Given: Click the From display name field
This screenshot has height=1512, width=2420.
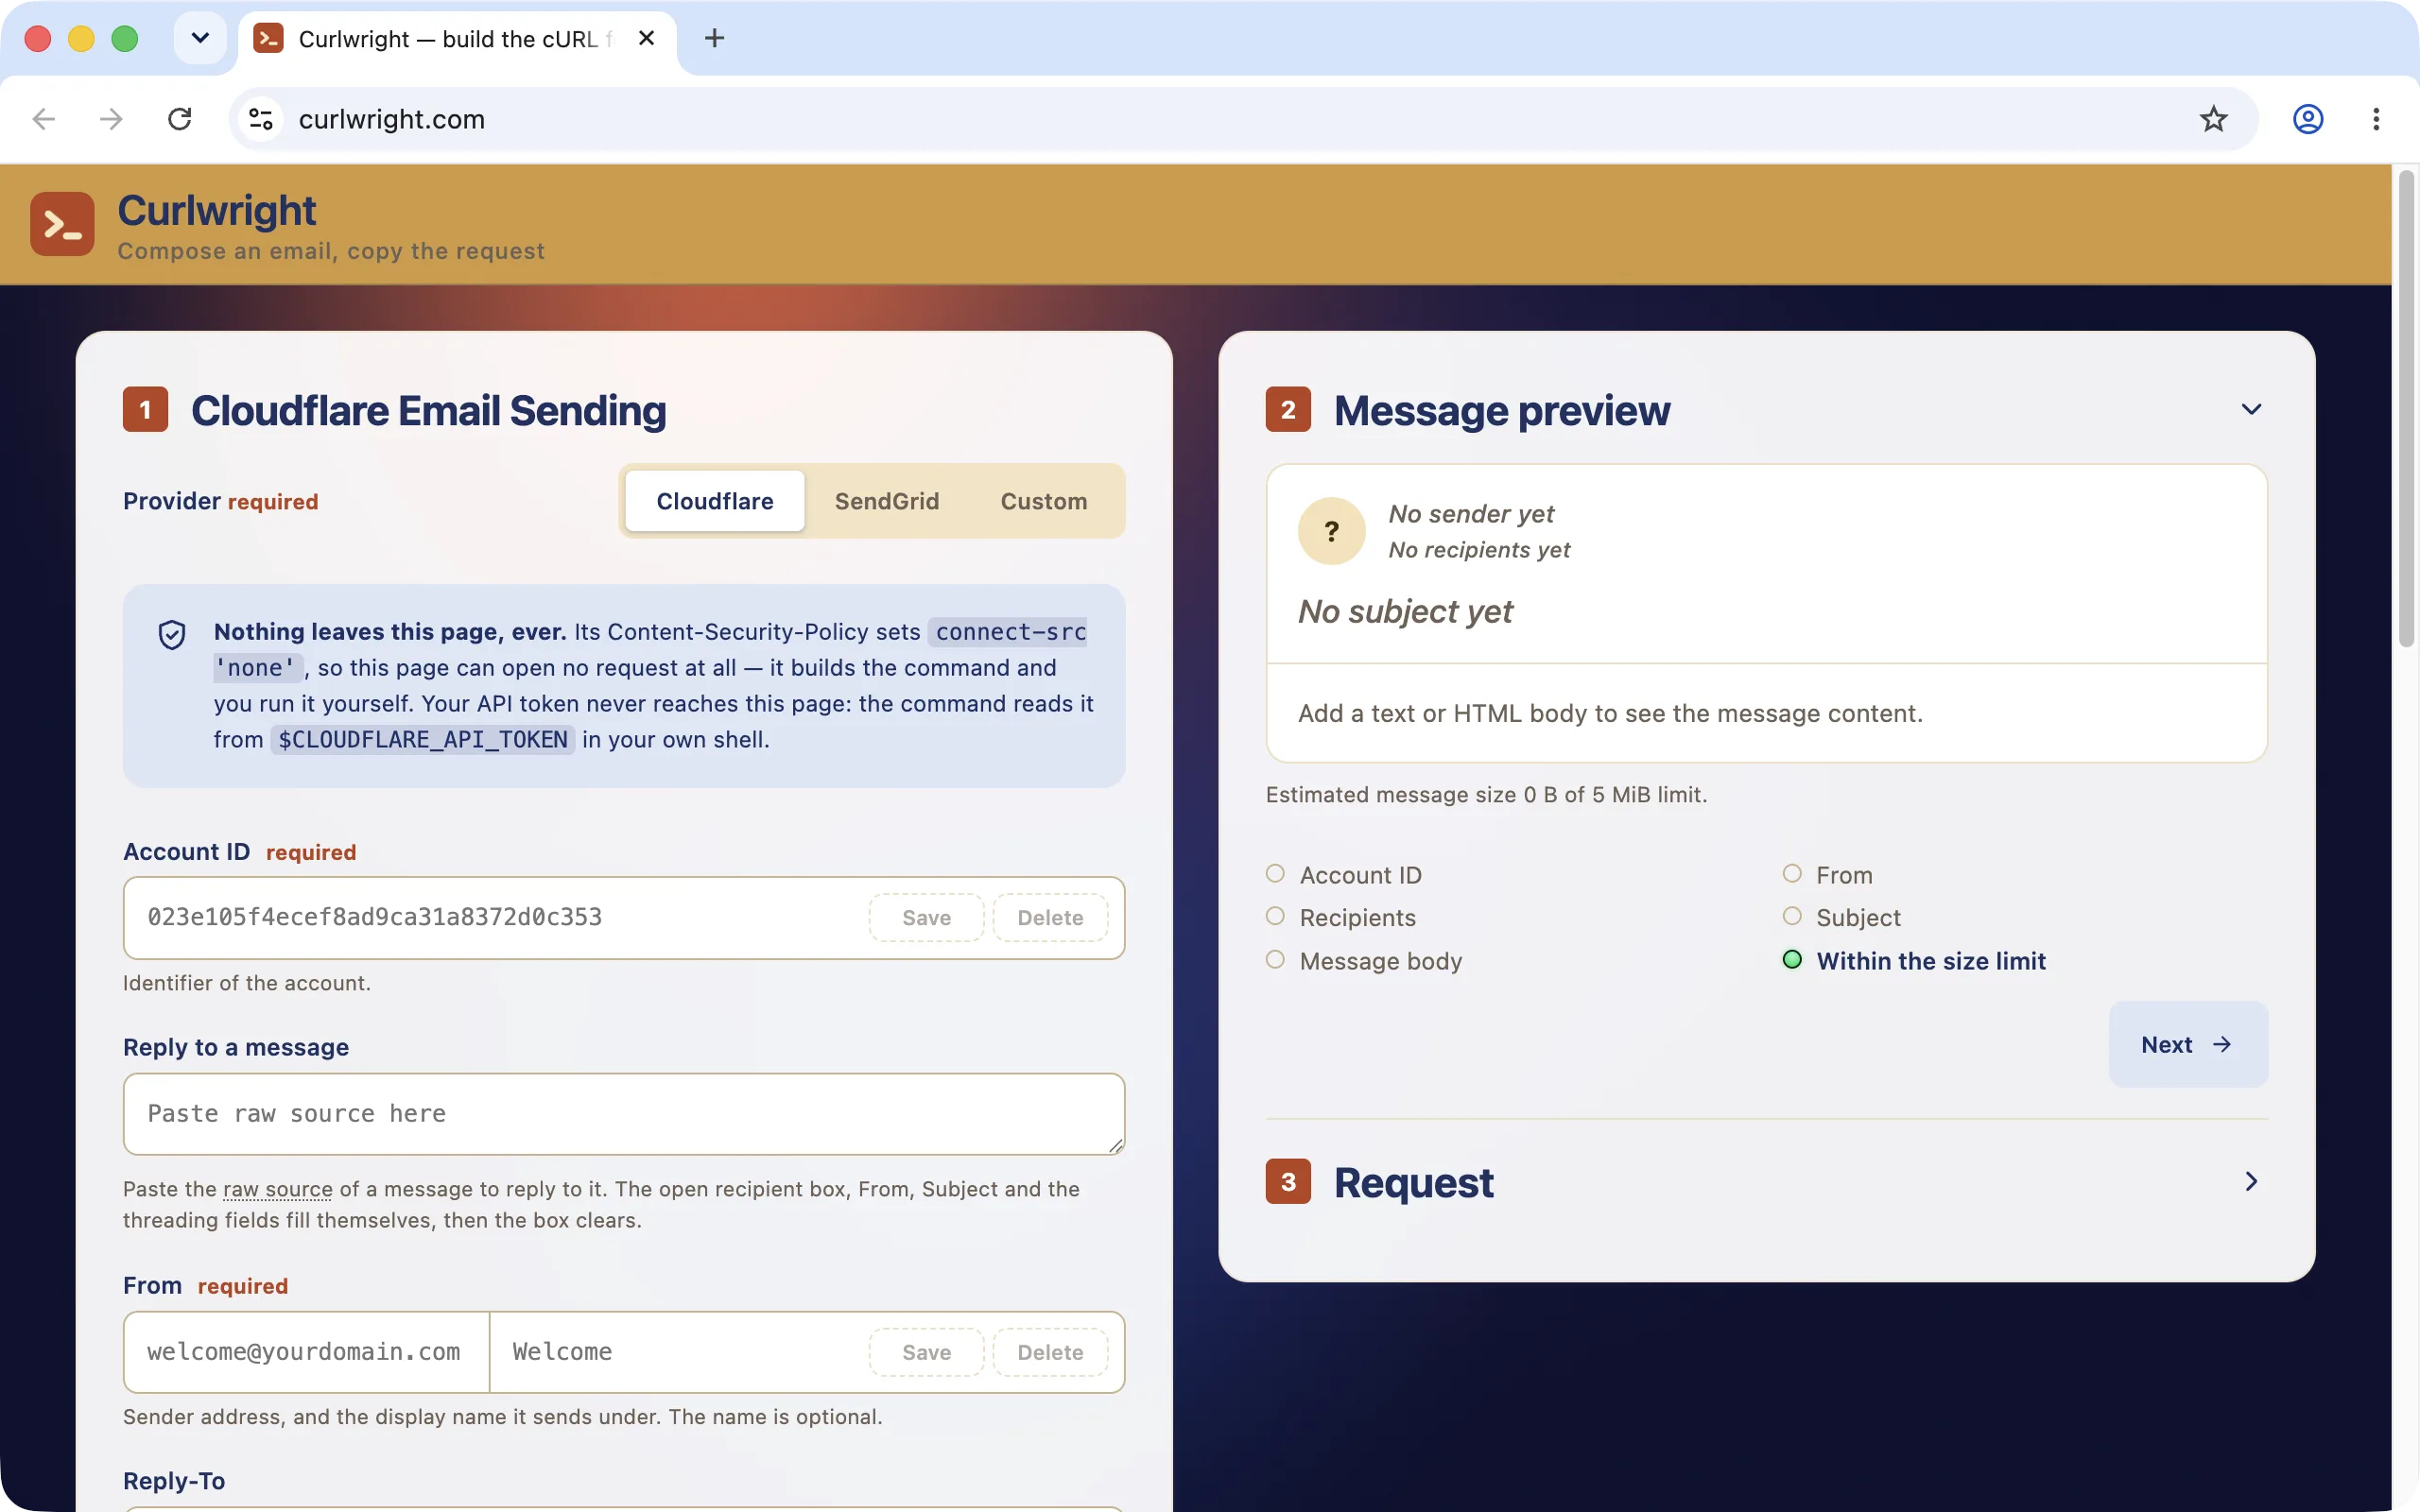Looking at the screenshot, I should [x=680, y=1353].
